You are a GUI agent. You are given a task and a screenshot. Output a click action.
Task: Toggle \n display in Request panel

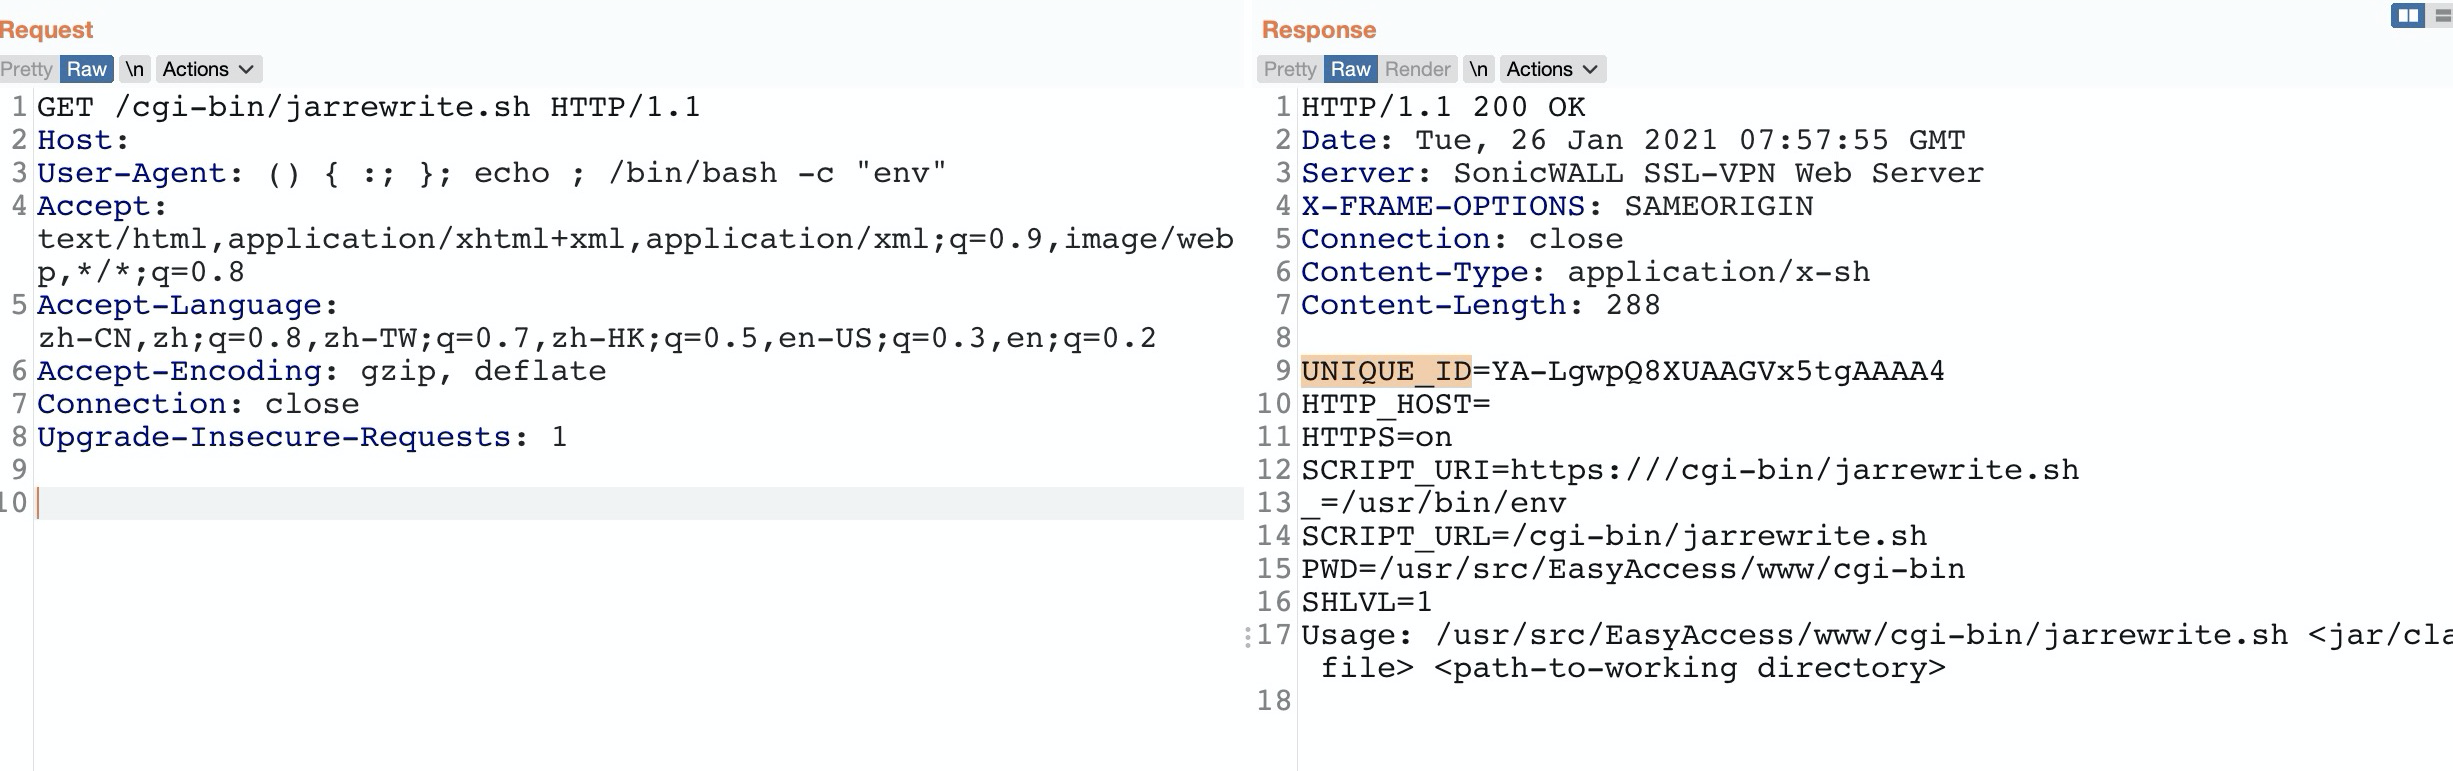pos(135,69)
